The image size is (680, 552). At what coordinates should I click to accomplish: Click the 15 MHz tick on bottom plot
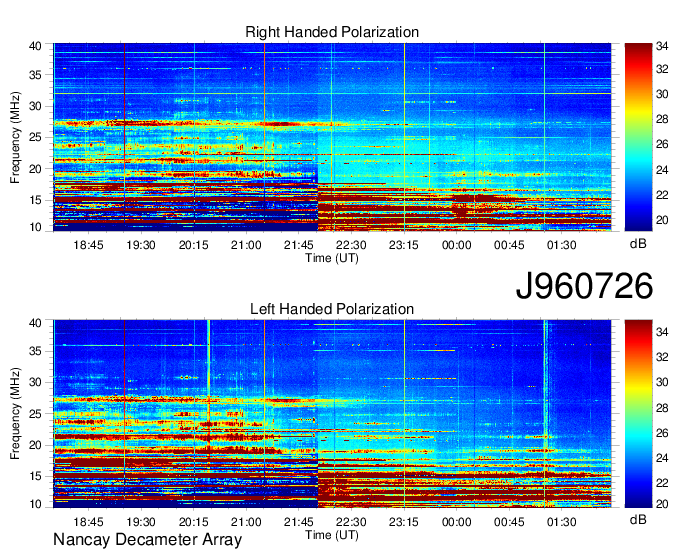click(x=35, y=477)
